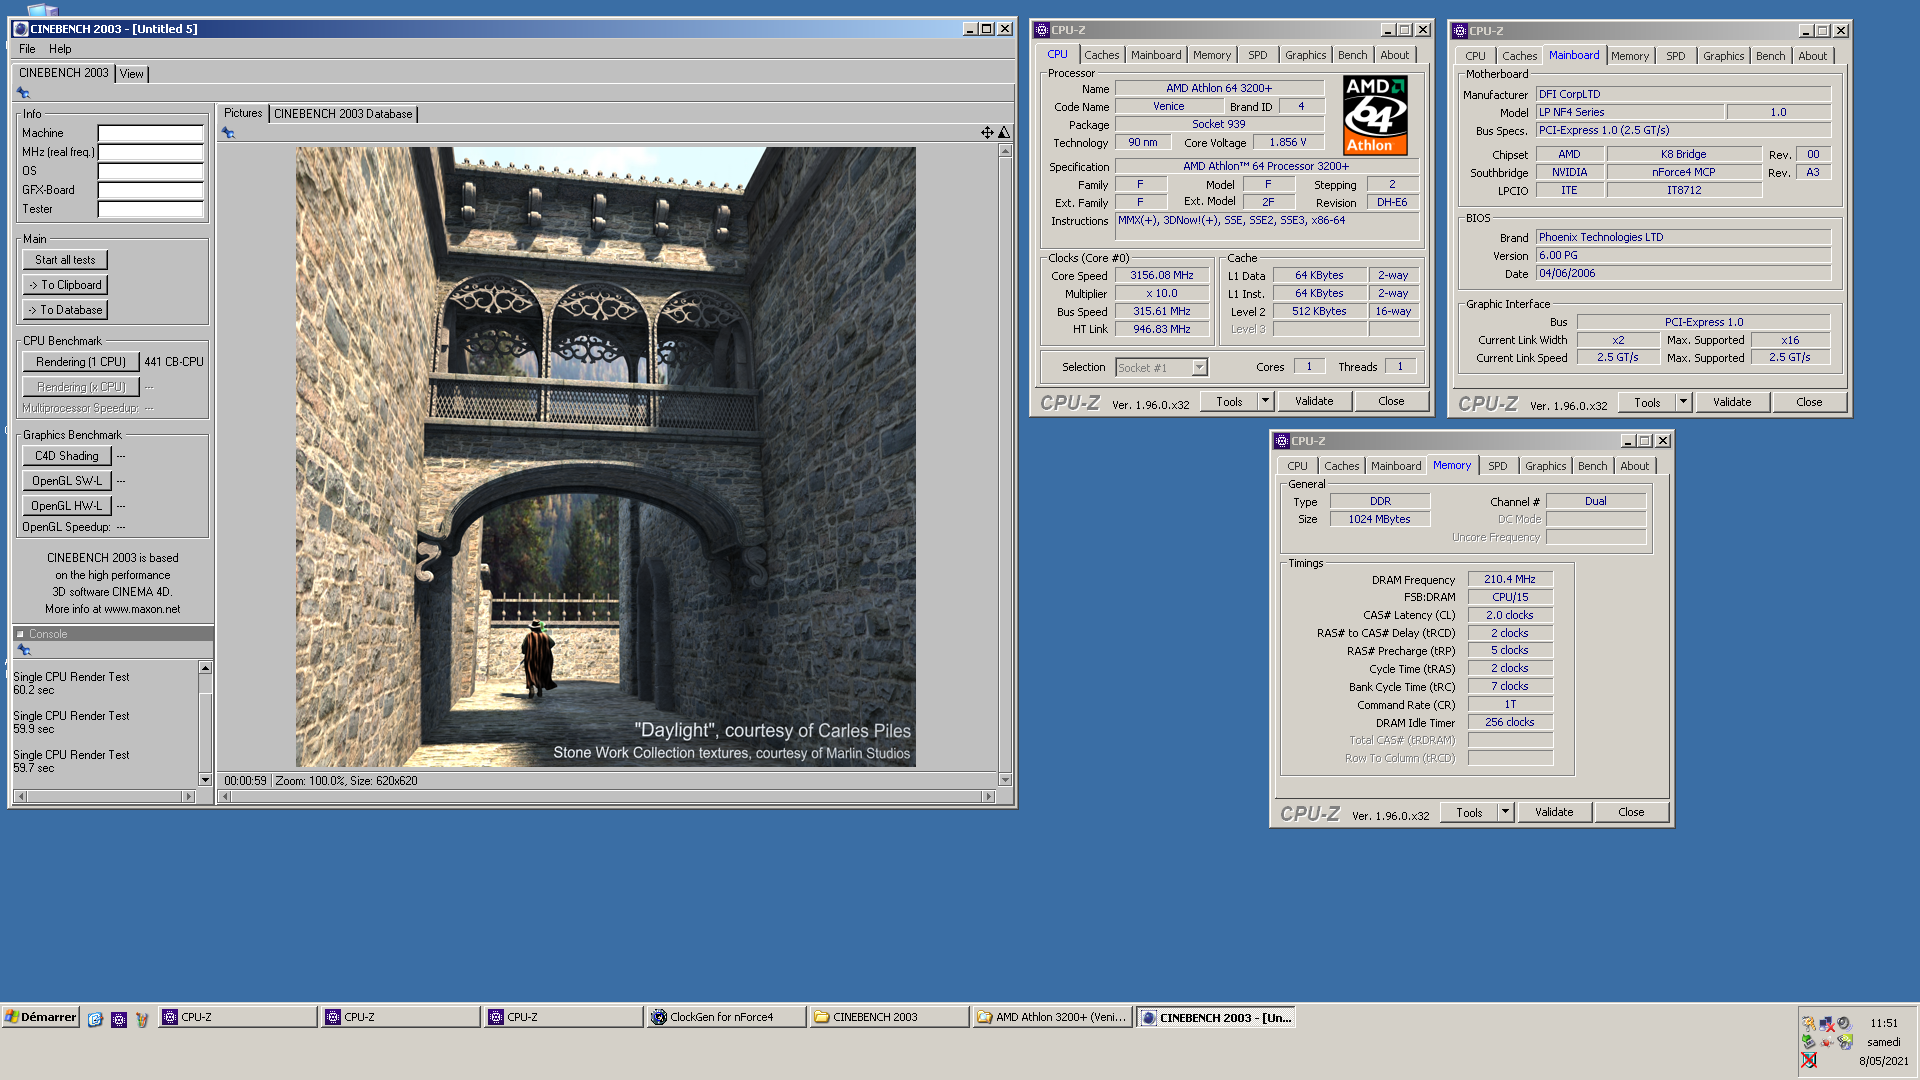This screenshot has height=1080, width=1920.
Task: Click the pin icon under the CINEBENCH 2003 tab
Action: [23, 93]
